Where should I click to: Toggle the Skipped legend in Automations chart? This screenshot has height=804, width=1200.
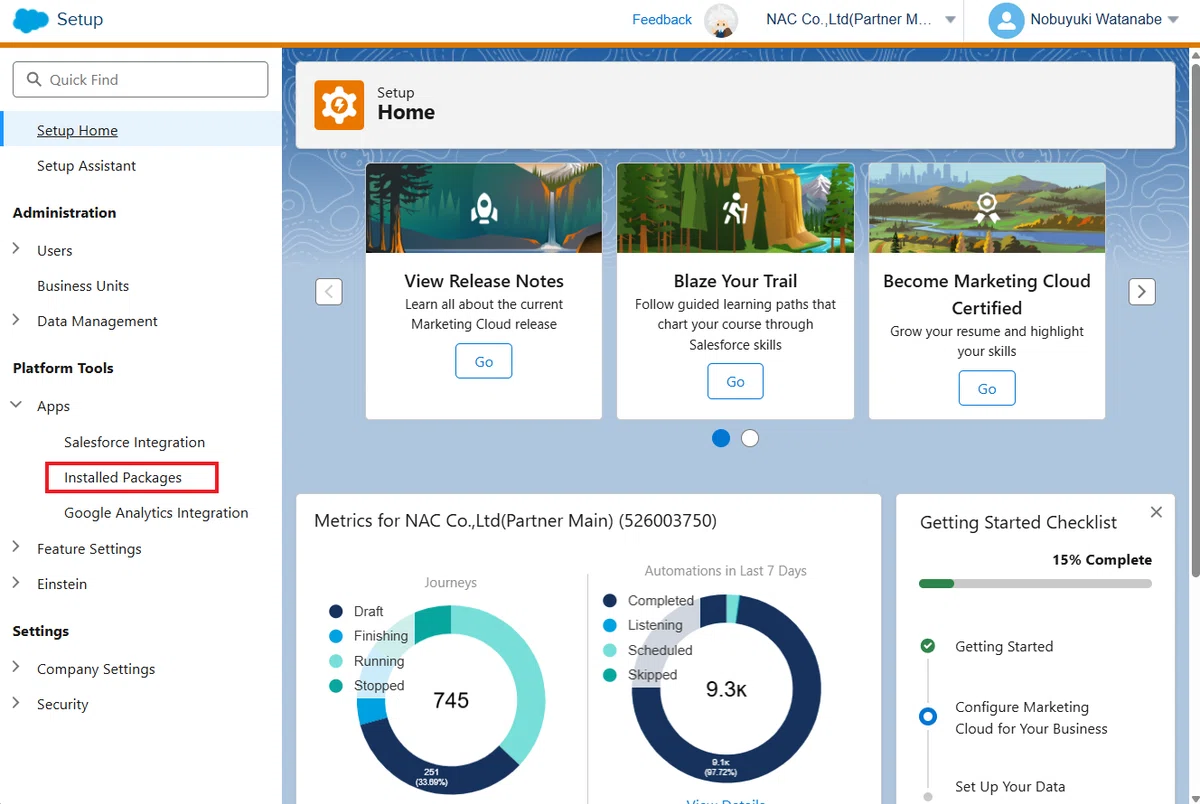[x=640, y=675]
